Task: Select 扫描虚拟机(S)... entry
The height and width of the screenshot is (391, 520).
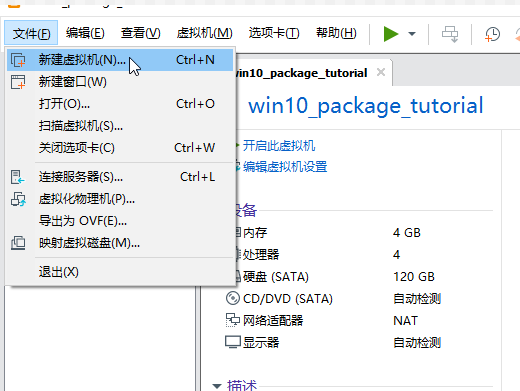Action: [120, 126]
